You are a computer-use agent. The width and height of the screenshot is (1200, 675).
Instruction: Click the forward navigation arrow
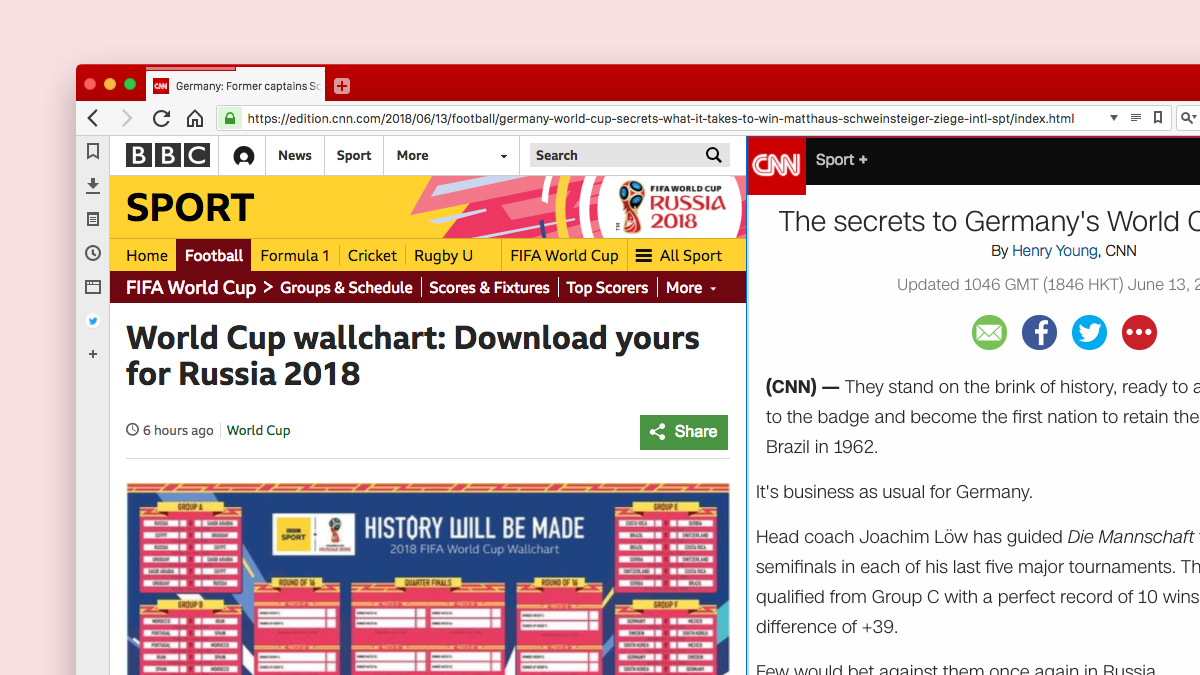(126, 118)
